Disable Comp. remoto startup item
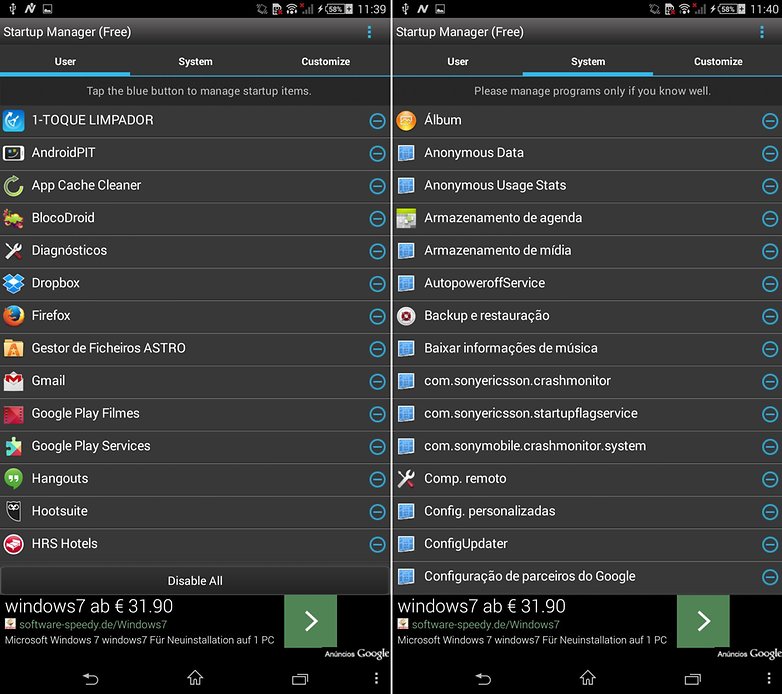The height and width of the screenshot is (694, 782). [x=770, y=479]
